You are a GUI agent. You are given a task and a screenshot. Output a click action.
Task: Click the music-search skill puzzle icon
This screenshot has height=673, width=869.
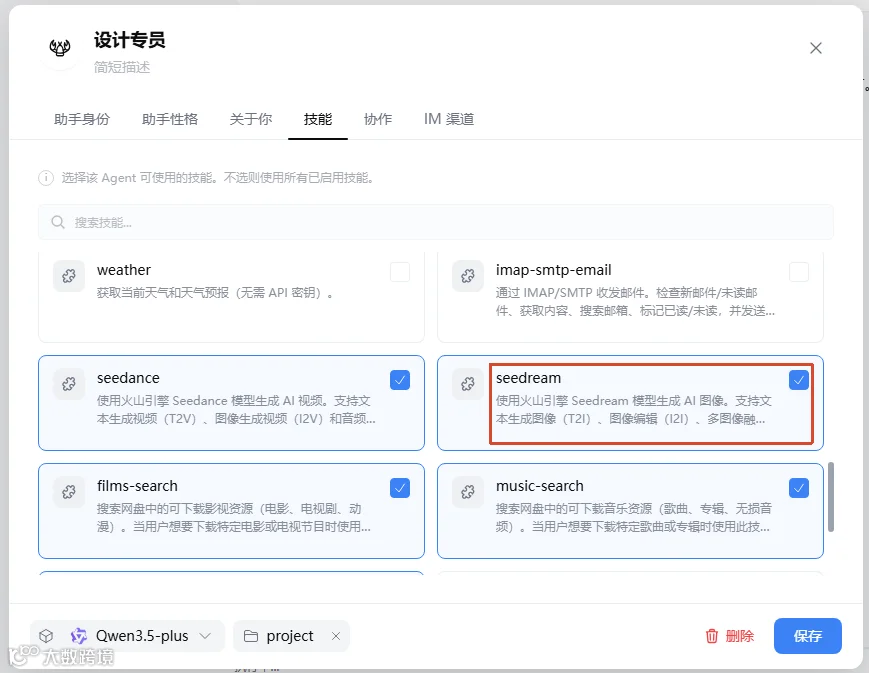468,492
